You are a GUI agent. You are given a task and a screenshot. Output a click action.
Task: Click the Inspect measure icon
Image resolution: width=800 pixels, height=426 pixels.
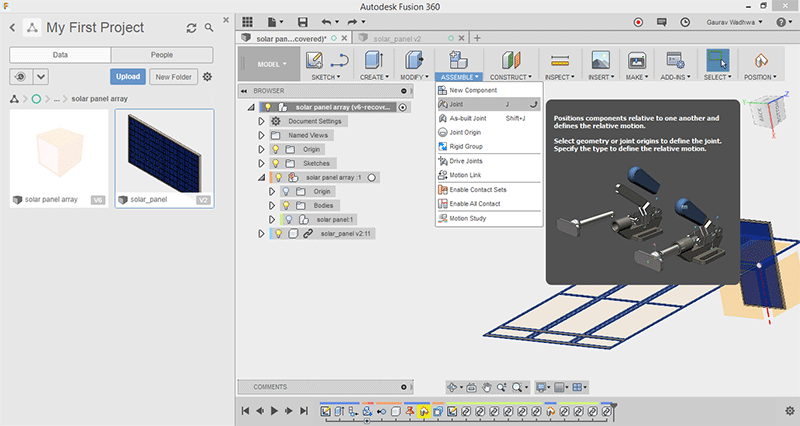[x=560, y=60]
